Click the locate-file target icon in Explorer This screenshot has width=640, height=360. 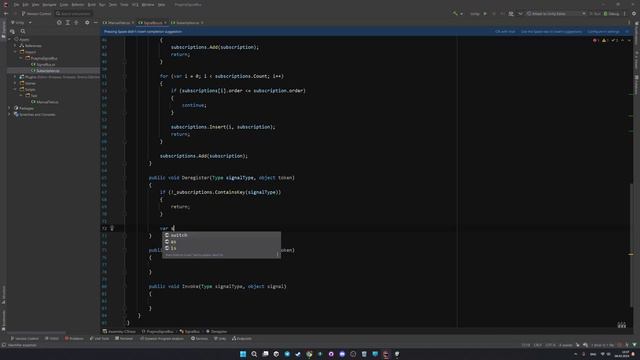coord(59,23)
